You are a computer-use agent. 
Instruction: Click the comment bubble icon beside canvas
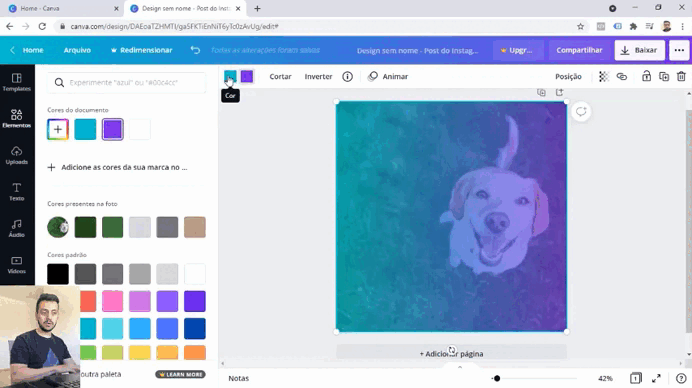(x=581, y=112)
